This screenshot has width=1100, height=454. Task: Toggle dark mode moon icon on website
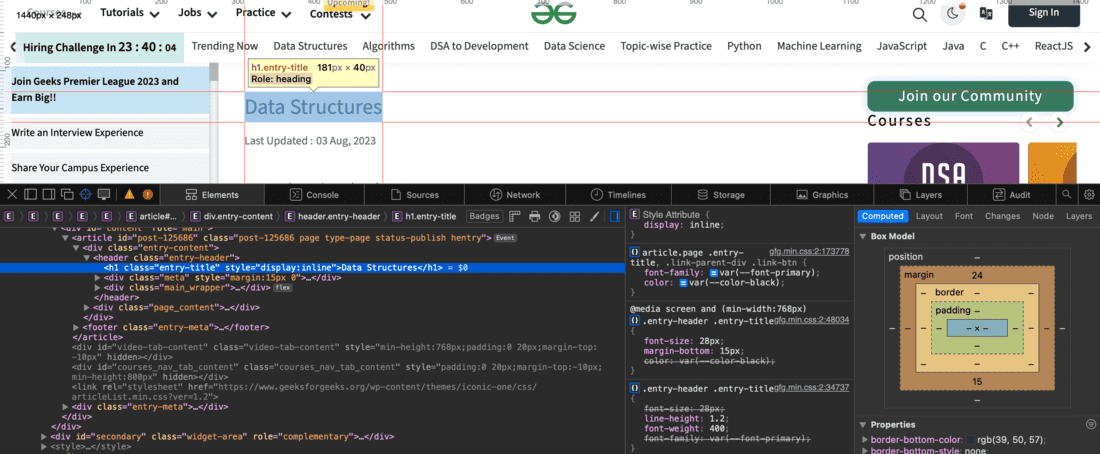tap(953, 13)
